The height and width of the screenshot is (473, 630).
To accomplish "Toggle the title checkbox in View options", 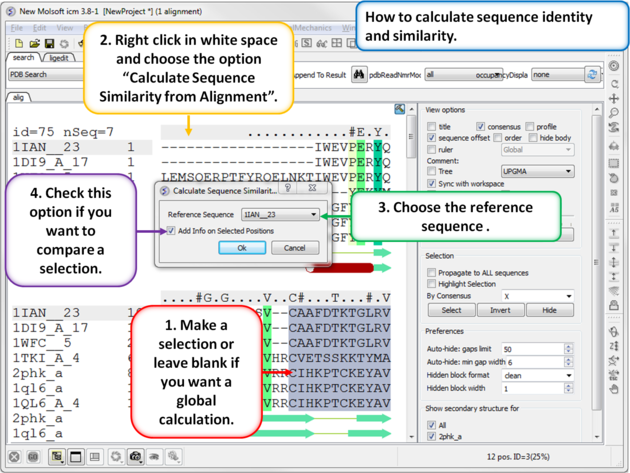I will pyautogui.click(x=432, y=127).
